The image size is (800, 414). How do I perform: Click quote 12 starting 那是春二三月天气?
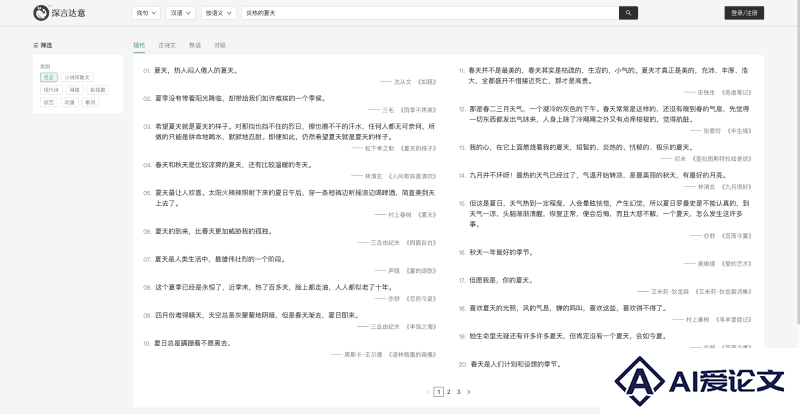[610, 114]
